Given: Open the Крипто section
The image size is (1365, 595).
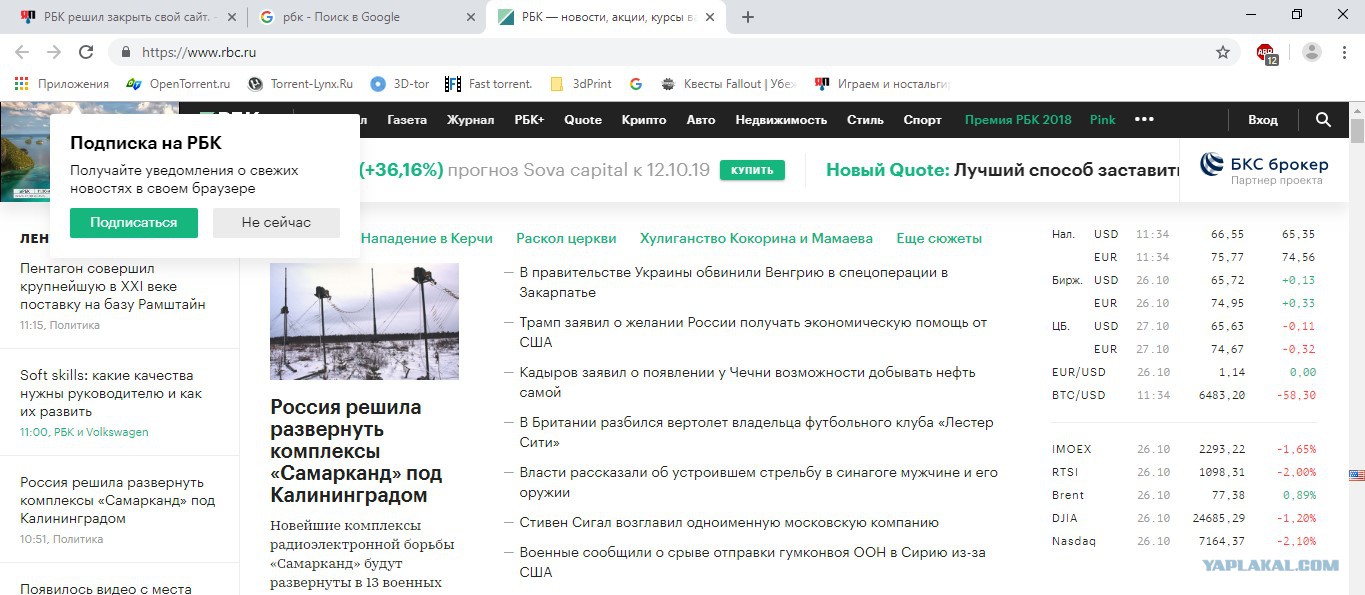Looking at the screenshot, I should (644, 120).
